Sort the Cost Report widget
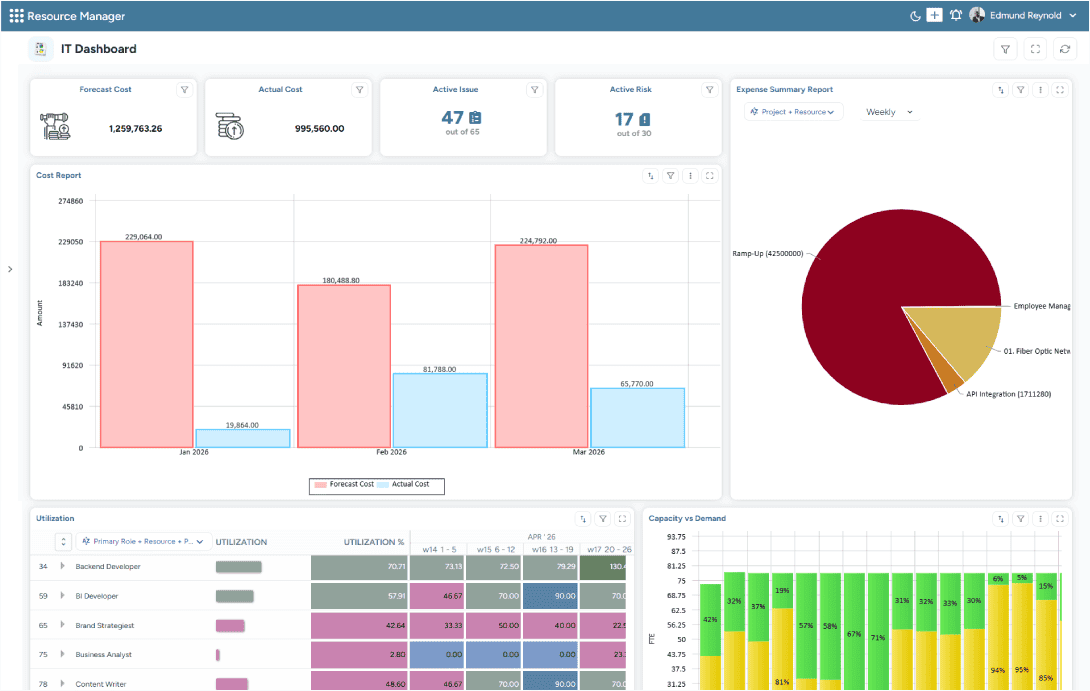 tap(651, 176)
